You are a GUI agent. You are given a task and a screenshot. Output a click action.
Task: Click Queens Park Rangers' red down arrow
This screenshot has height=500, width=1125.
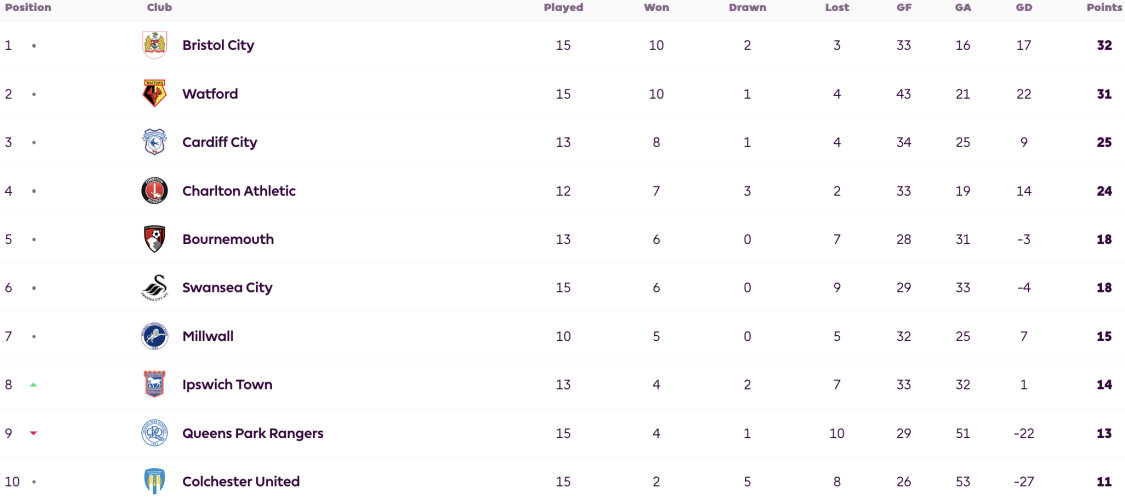click(x=33, y=433)
